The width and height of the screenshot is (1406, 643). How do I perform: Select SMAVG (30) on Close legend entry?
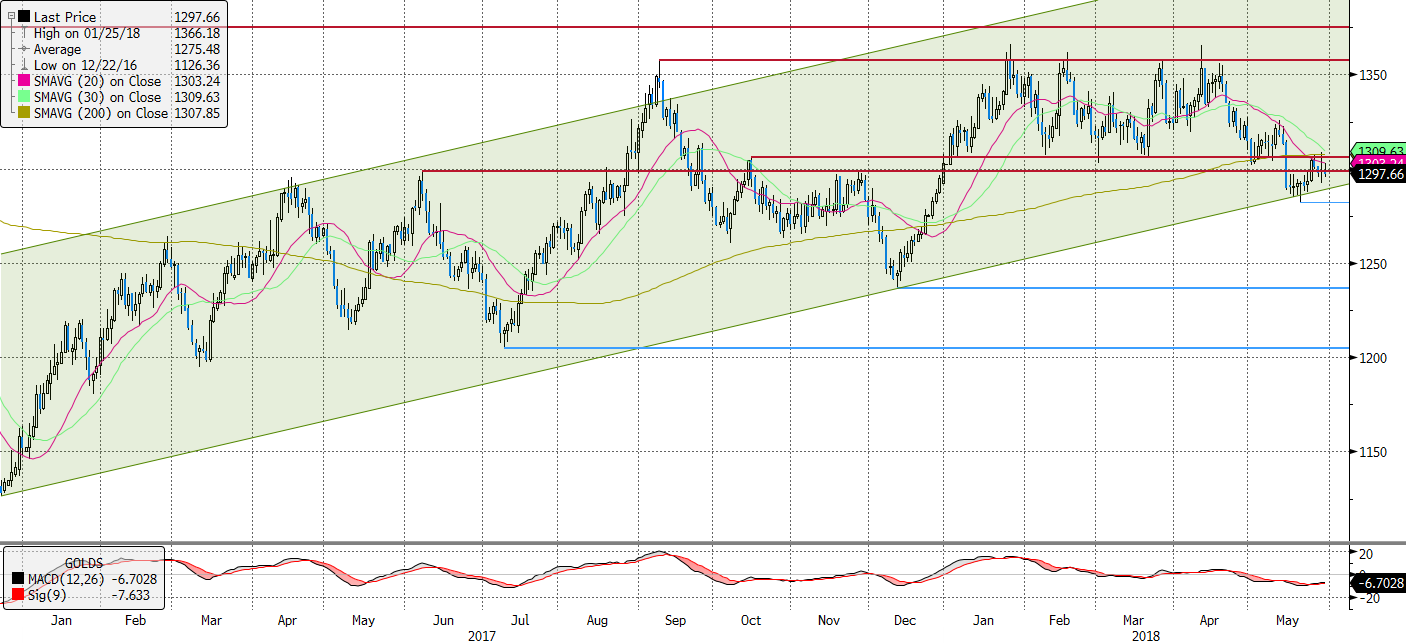click(97, 97)
